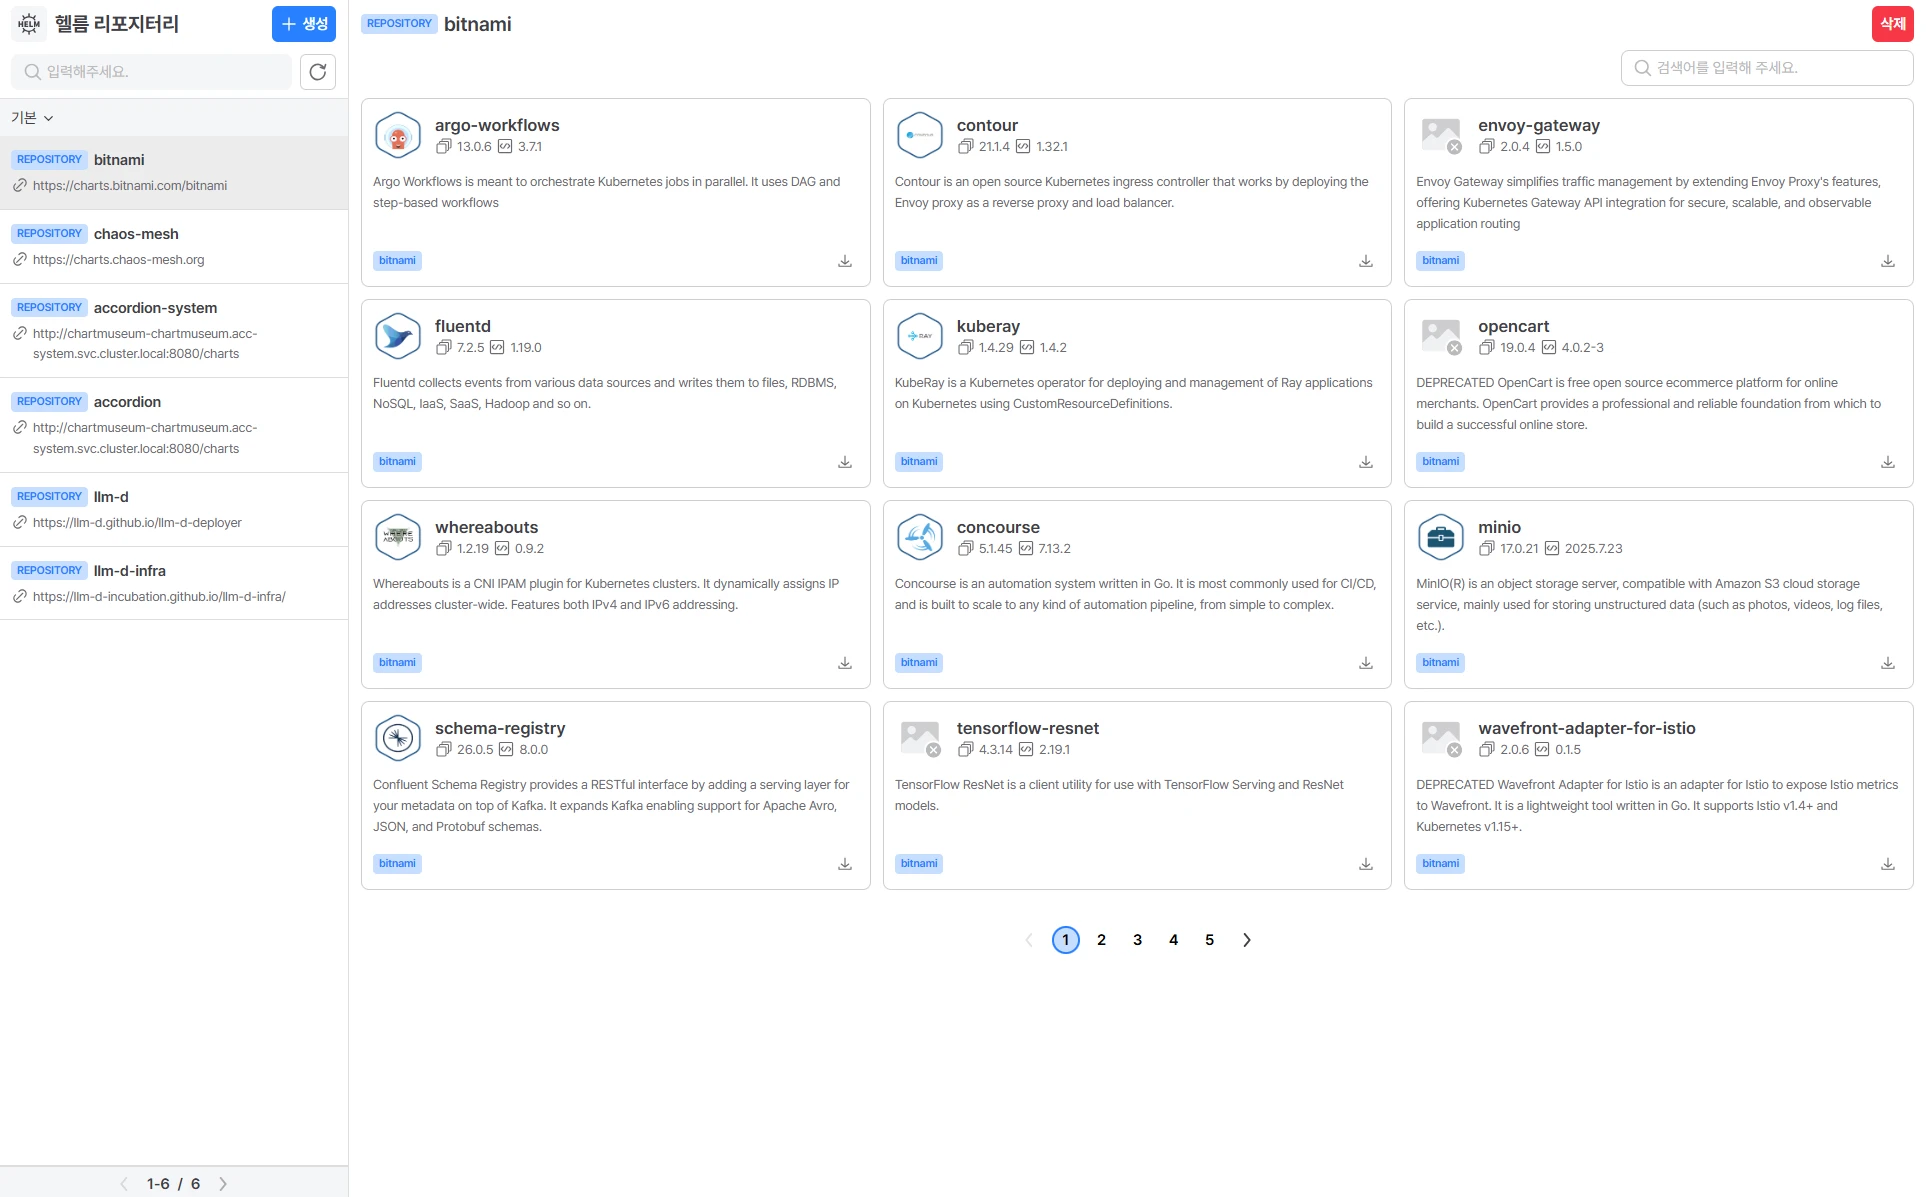Image resolution: width=1926 pixels, height=1197 pixels.
Task: Go to chart page 4
Action: click(x=1174, y=940)
